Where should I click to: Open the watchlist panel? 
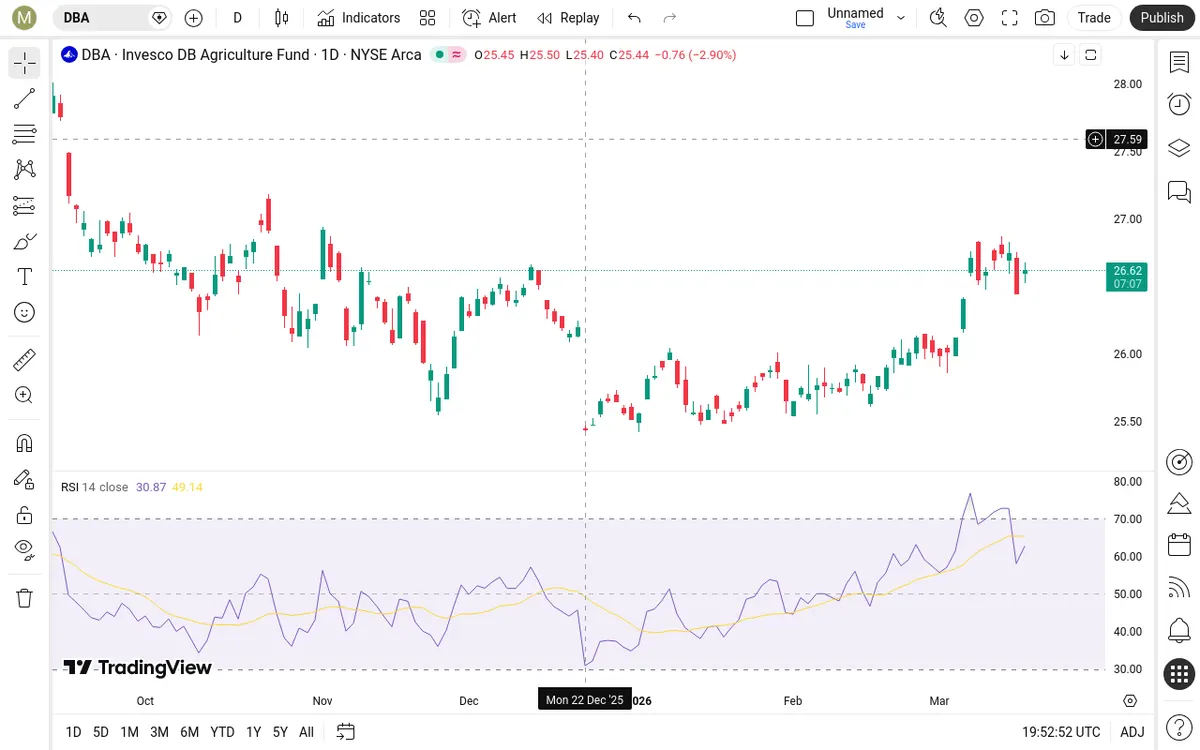pyautogui.click(x=1179, y=62)
